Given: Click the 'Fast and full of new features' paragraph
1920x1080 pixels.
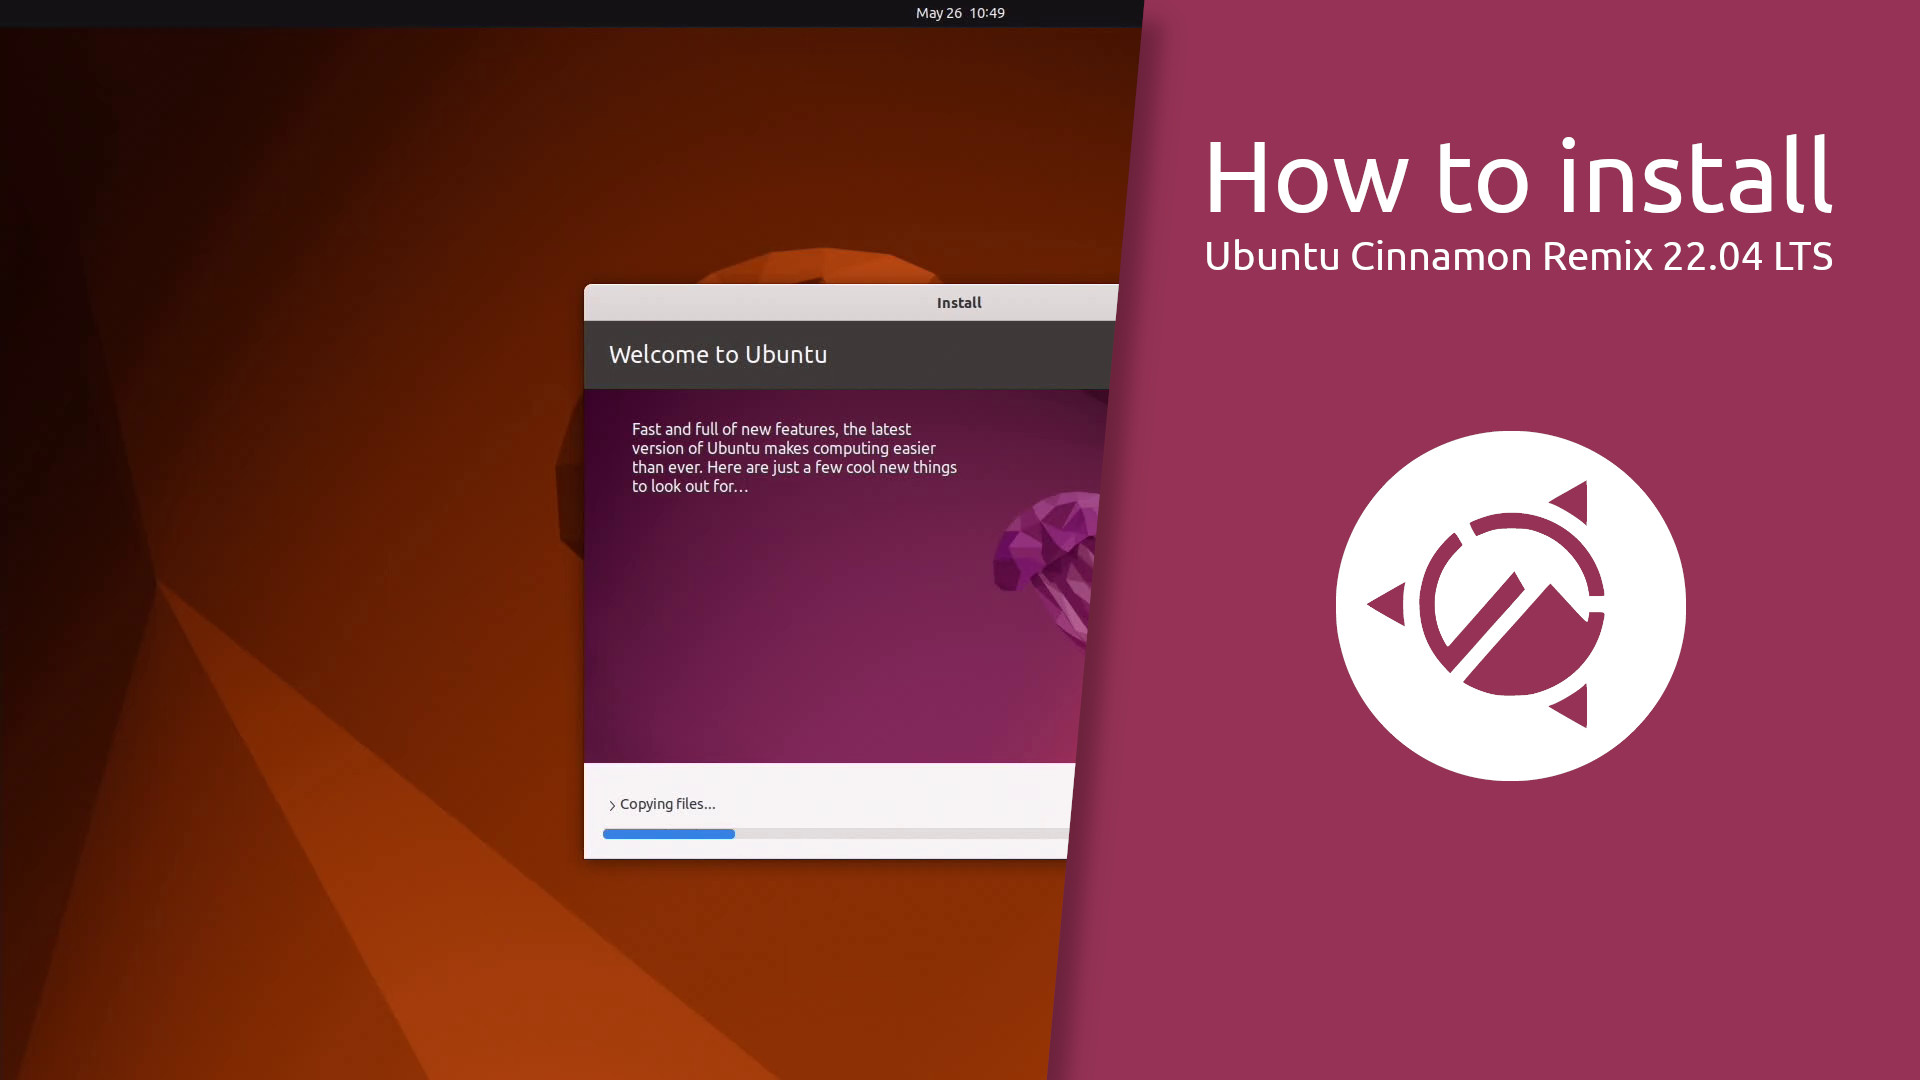Looking at the screenshot, I should point(794,458).
